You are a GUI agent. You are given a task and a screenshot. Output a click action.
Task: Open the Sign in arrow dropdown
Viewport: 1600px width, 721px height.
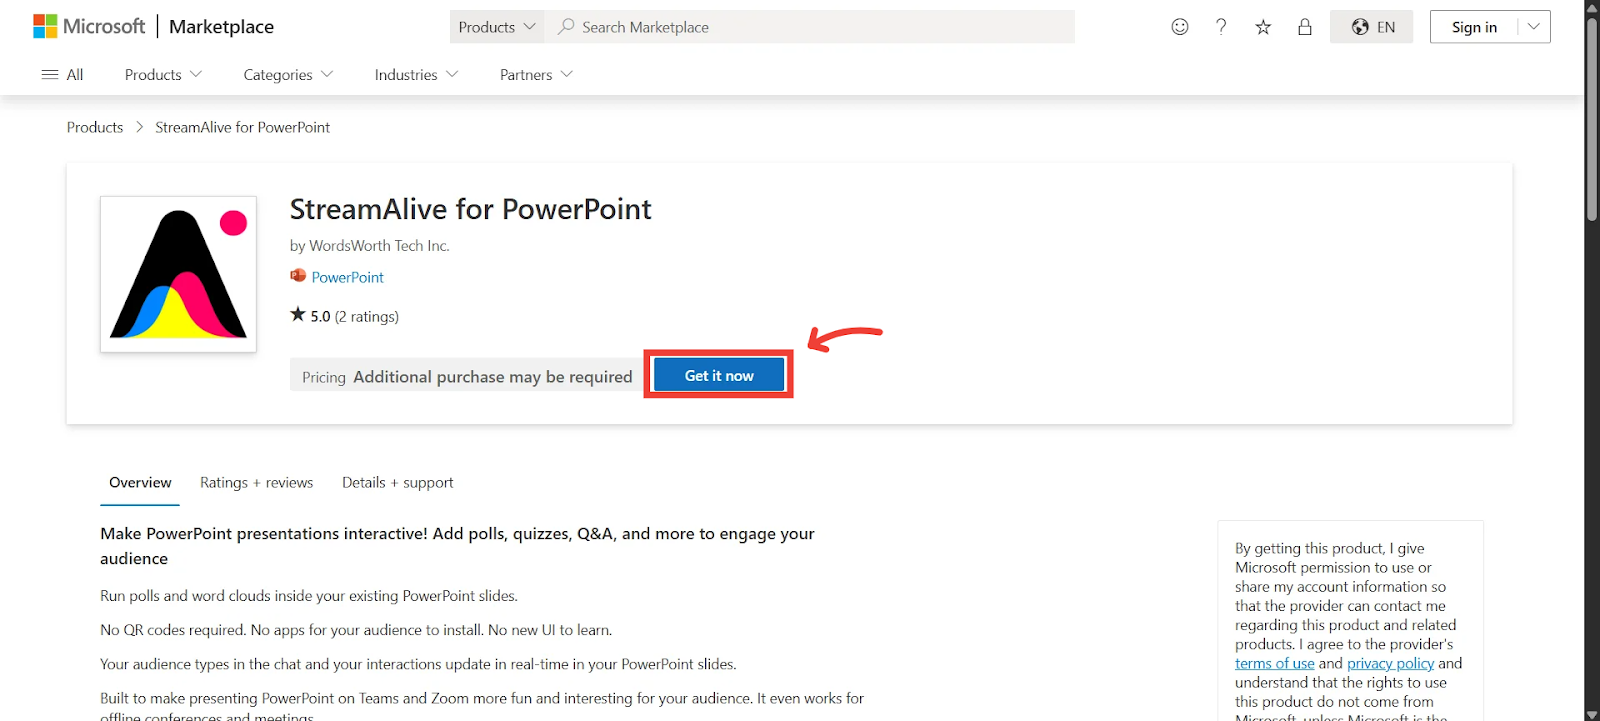tap(1534, 27)
